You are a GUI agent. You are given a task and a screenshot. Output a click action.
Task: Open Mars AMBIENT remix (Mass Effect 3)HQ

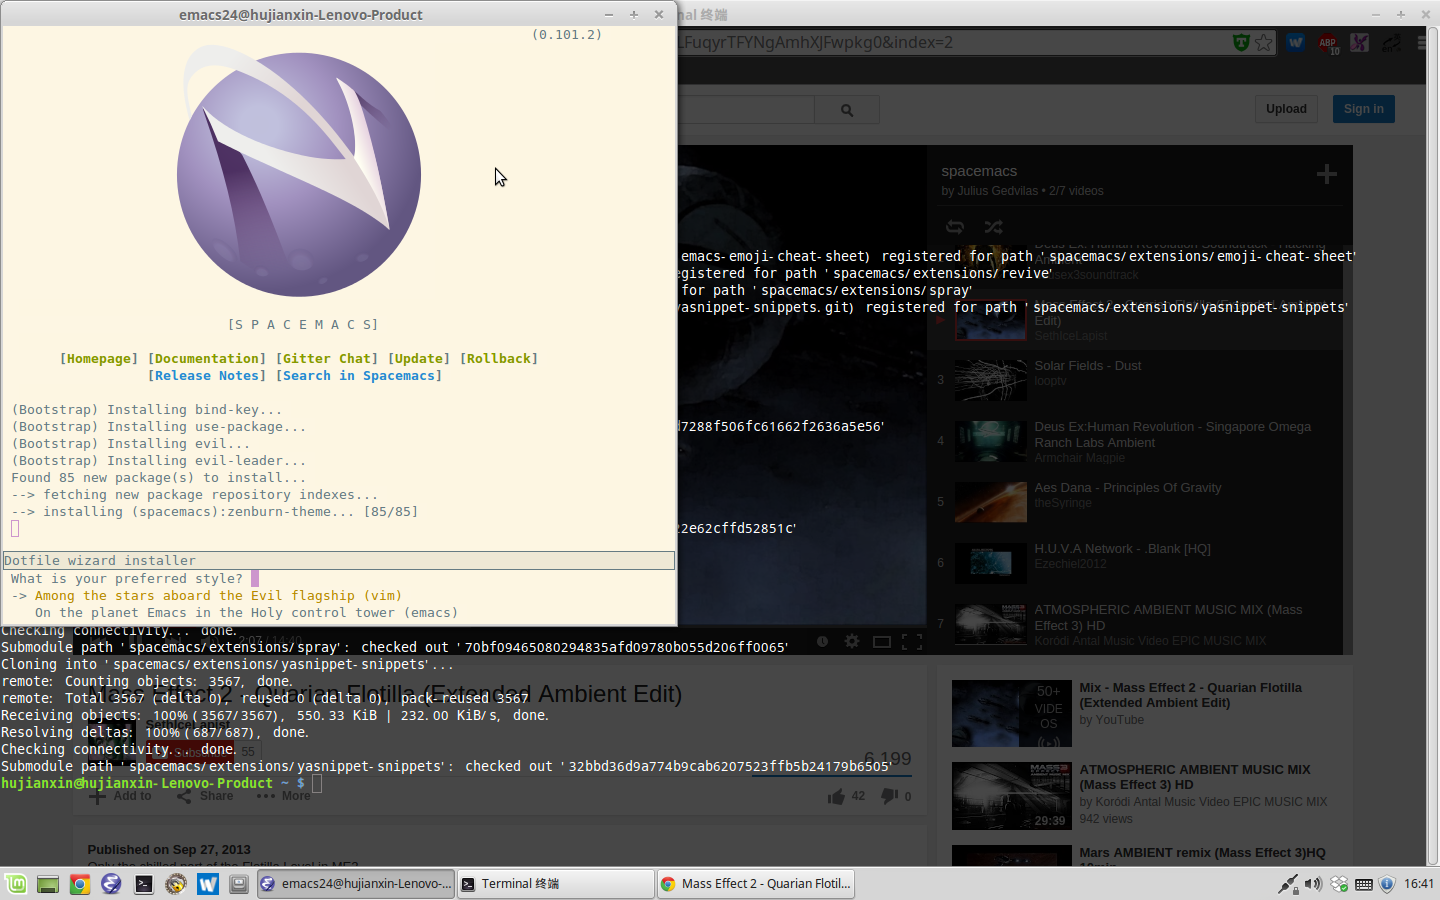pos(1202,853)
